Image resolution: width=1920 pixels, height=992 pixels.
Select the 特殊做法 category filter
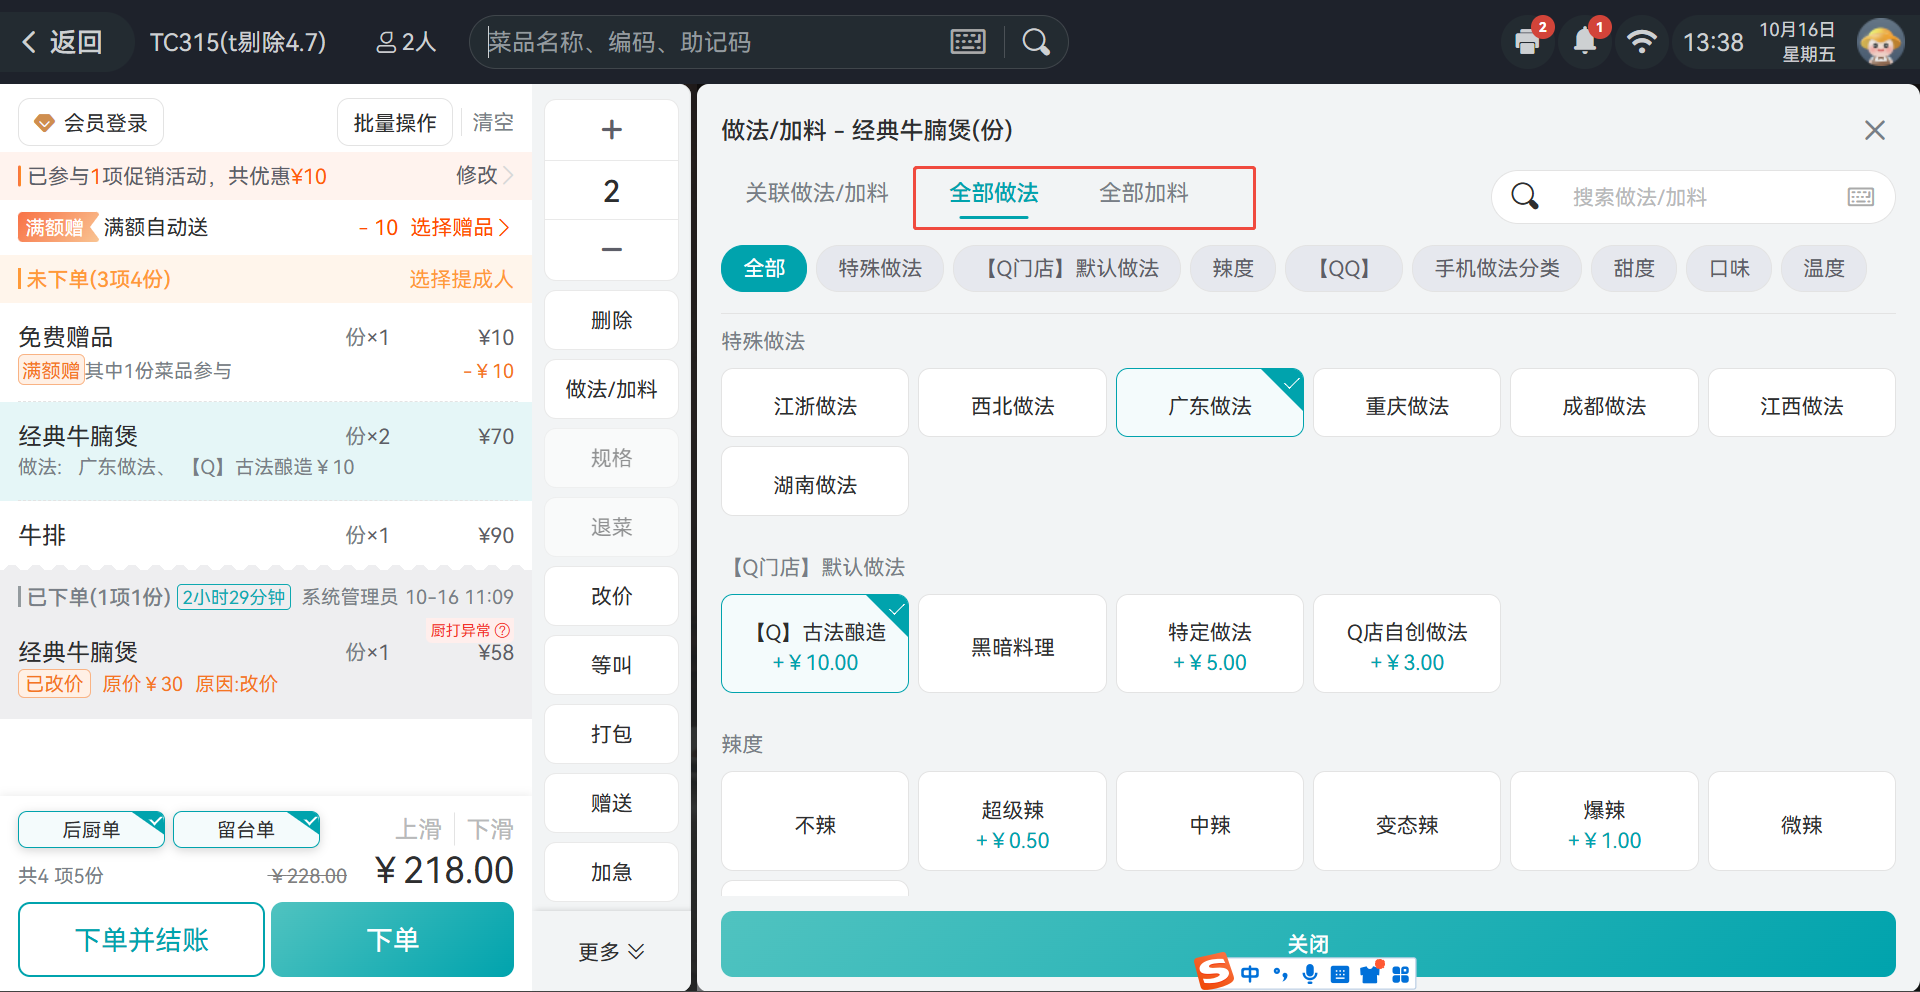880,269
